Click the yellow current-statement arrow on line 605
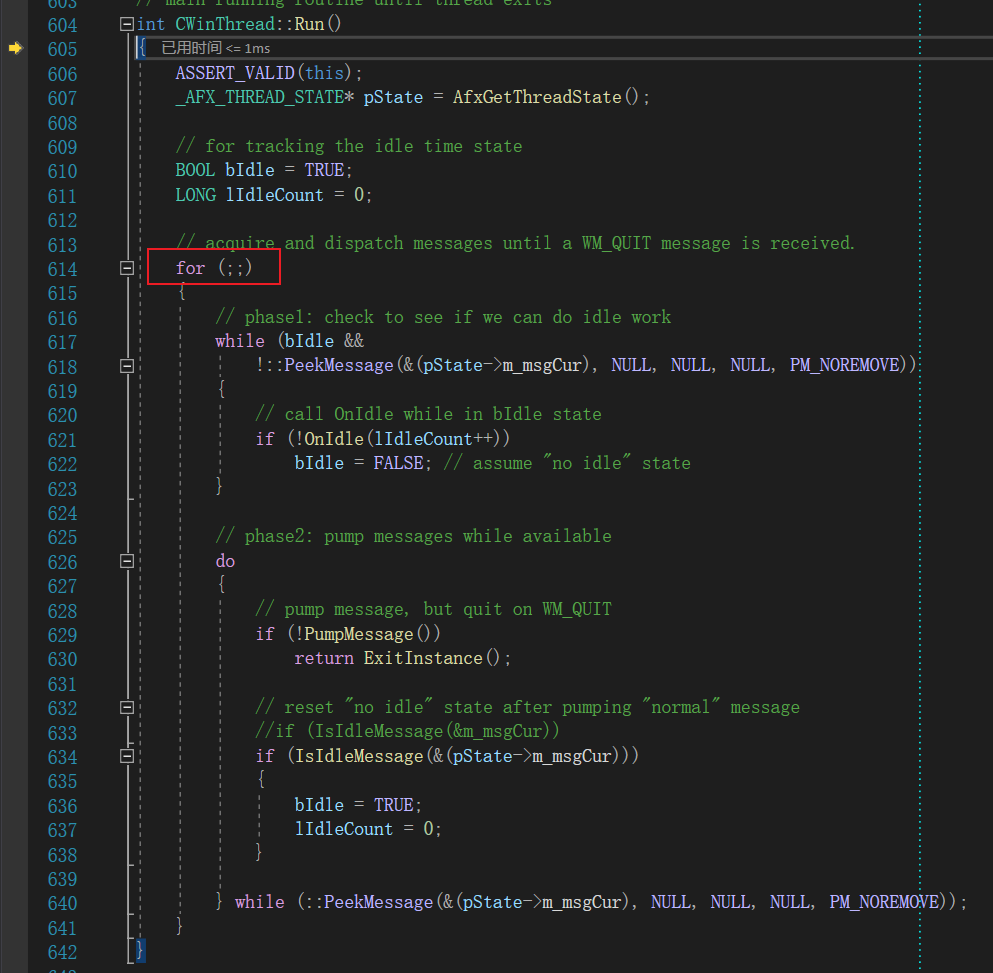 click(15, 48)
